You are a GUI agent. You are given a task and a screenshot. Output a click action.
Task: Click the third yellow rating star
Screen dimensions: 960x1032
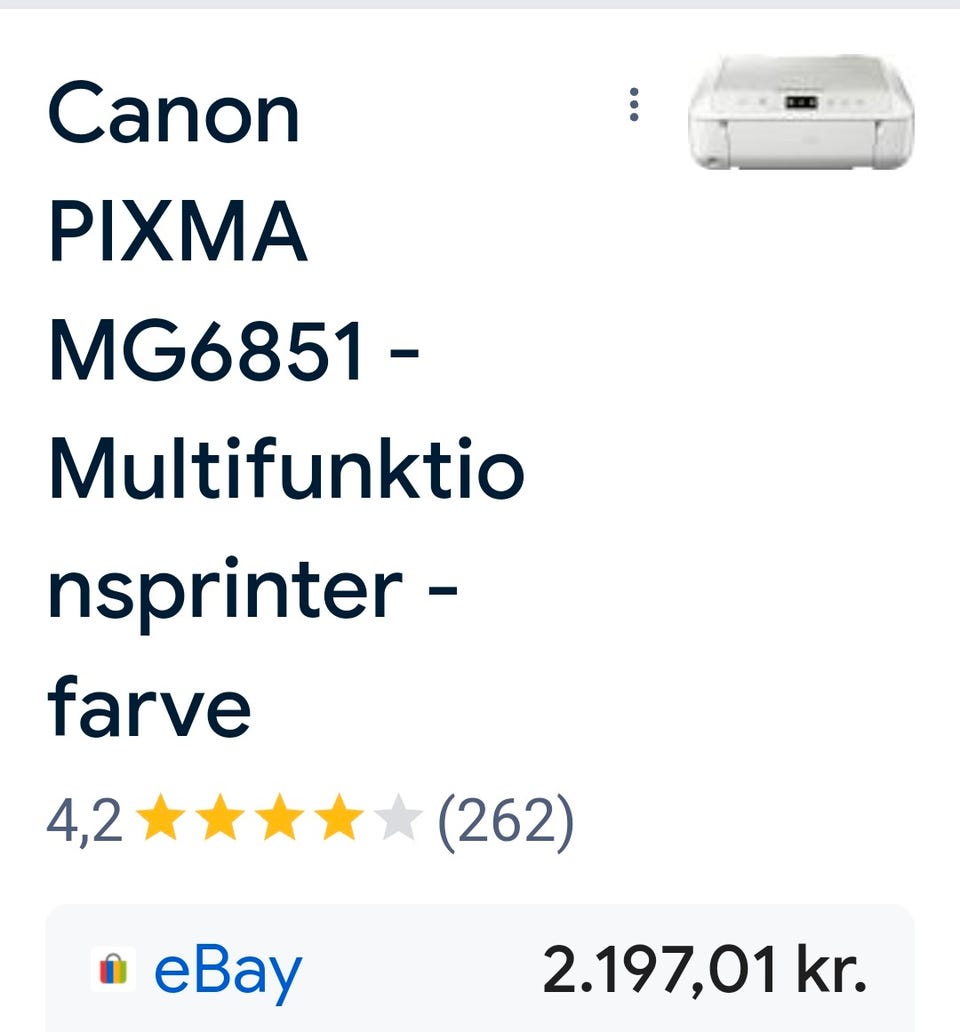pos(279,821)
